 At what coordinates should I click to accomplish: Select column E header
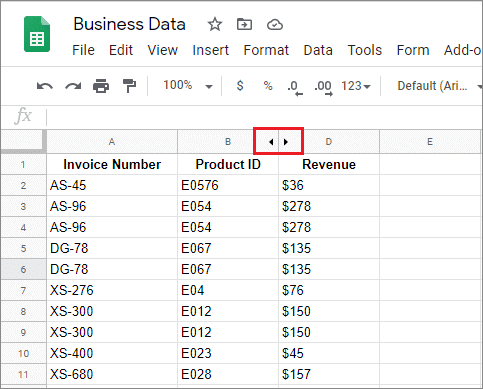coord(430,142)
